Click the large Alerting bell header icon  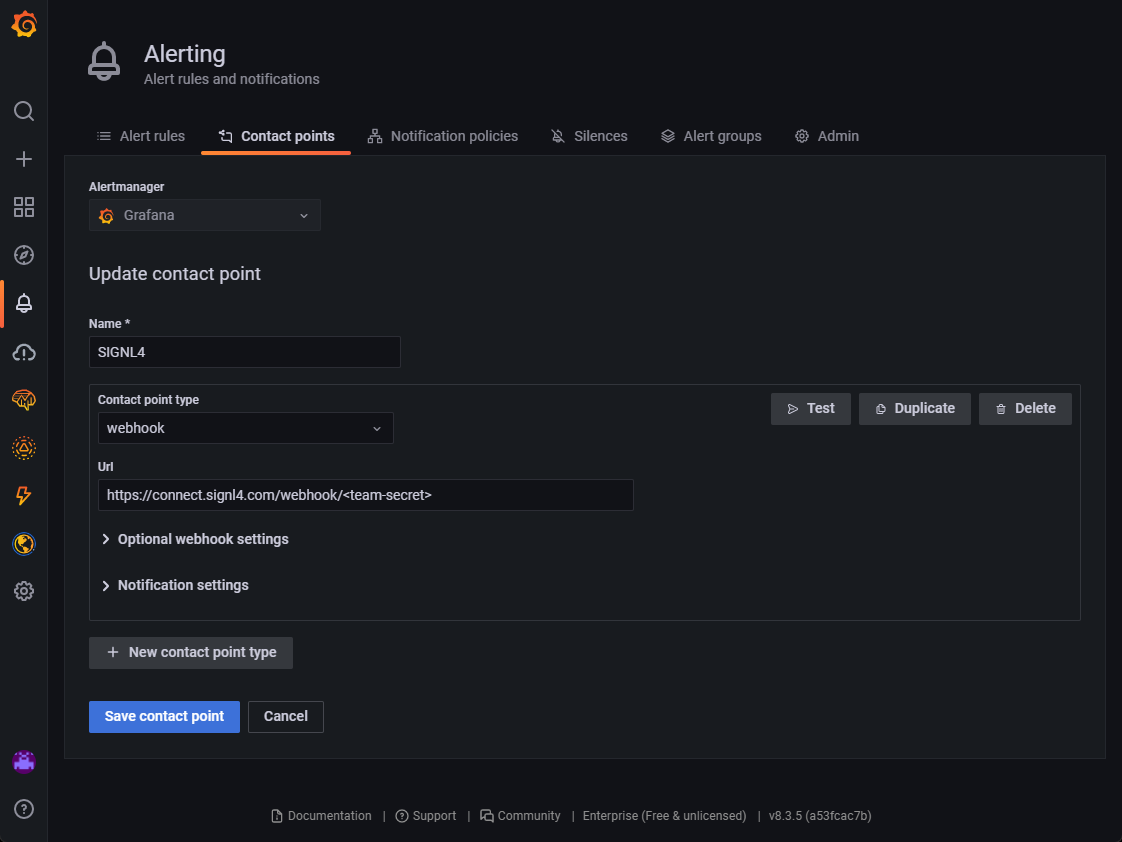point(104,62)
